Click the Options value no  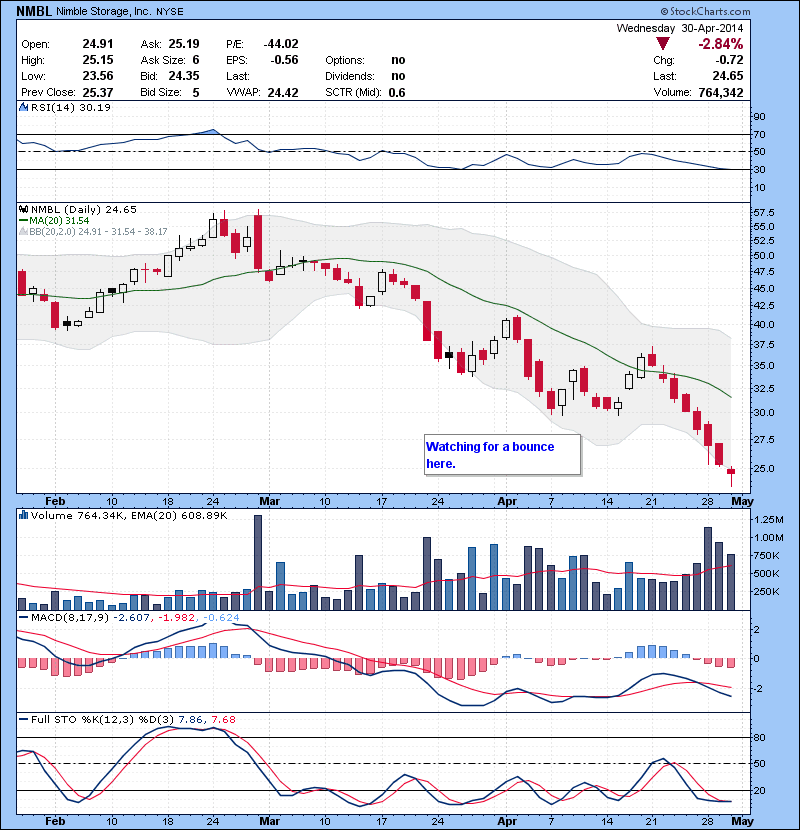[398, 60]
